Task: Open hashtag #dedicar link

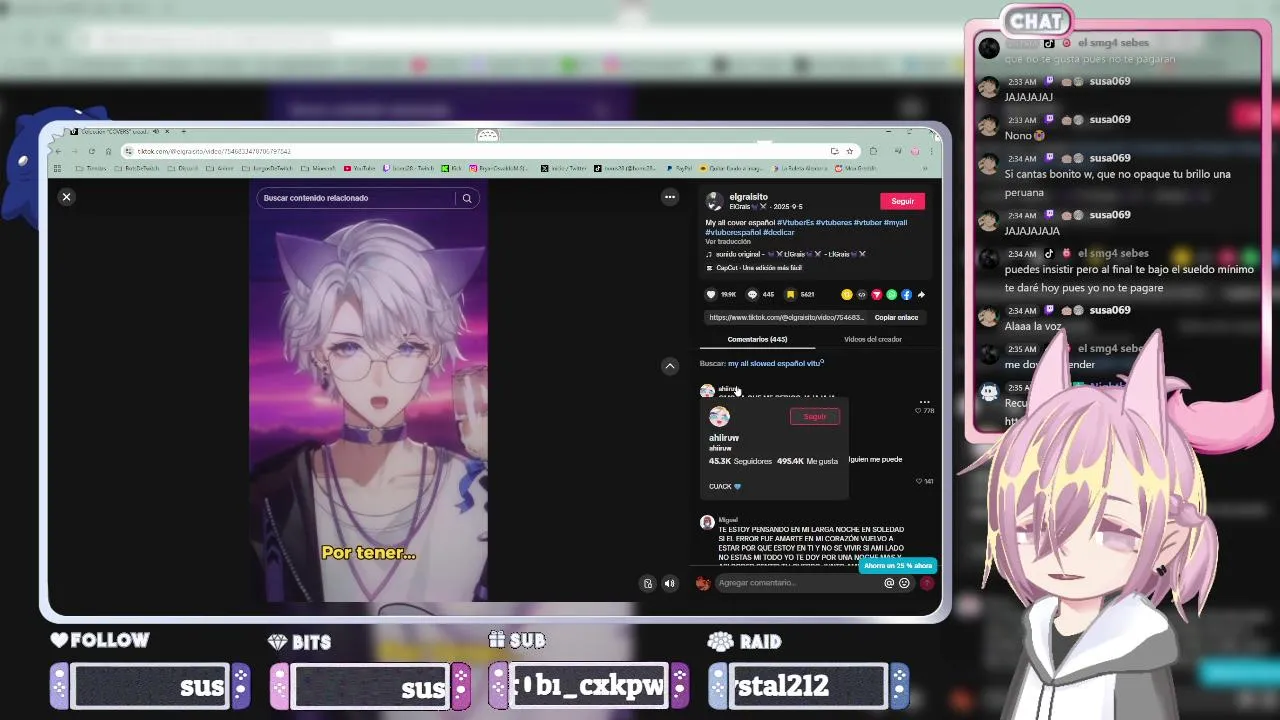Action: pyautogui.click(x=779, y=232)
